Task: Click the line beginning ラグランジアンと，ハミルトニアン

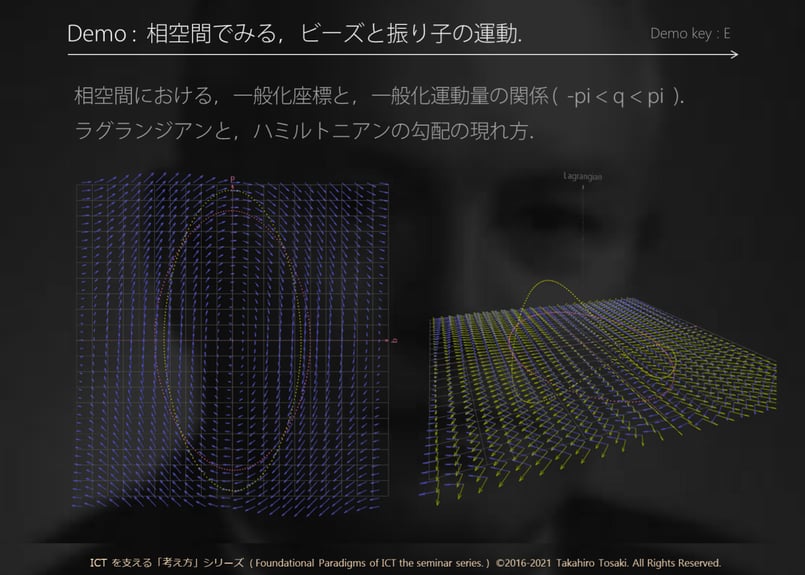Action: (x=304, y=131)
